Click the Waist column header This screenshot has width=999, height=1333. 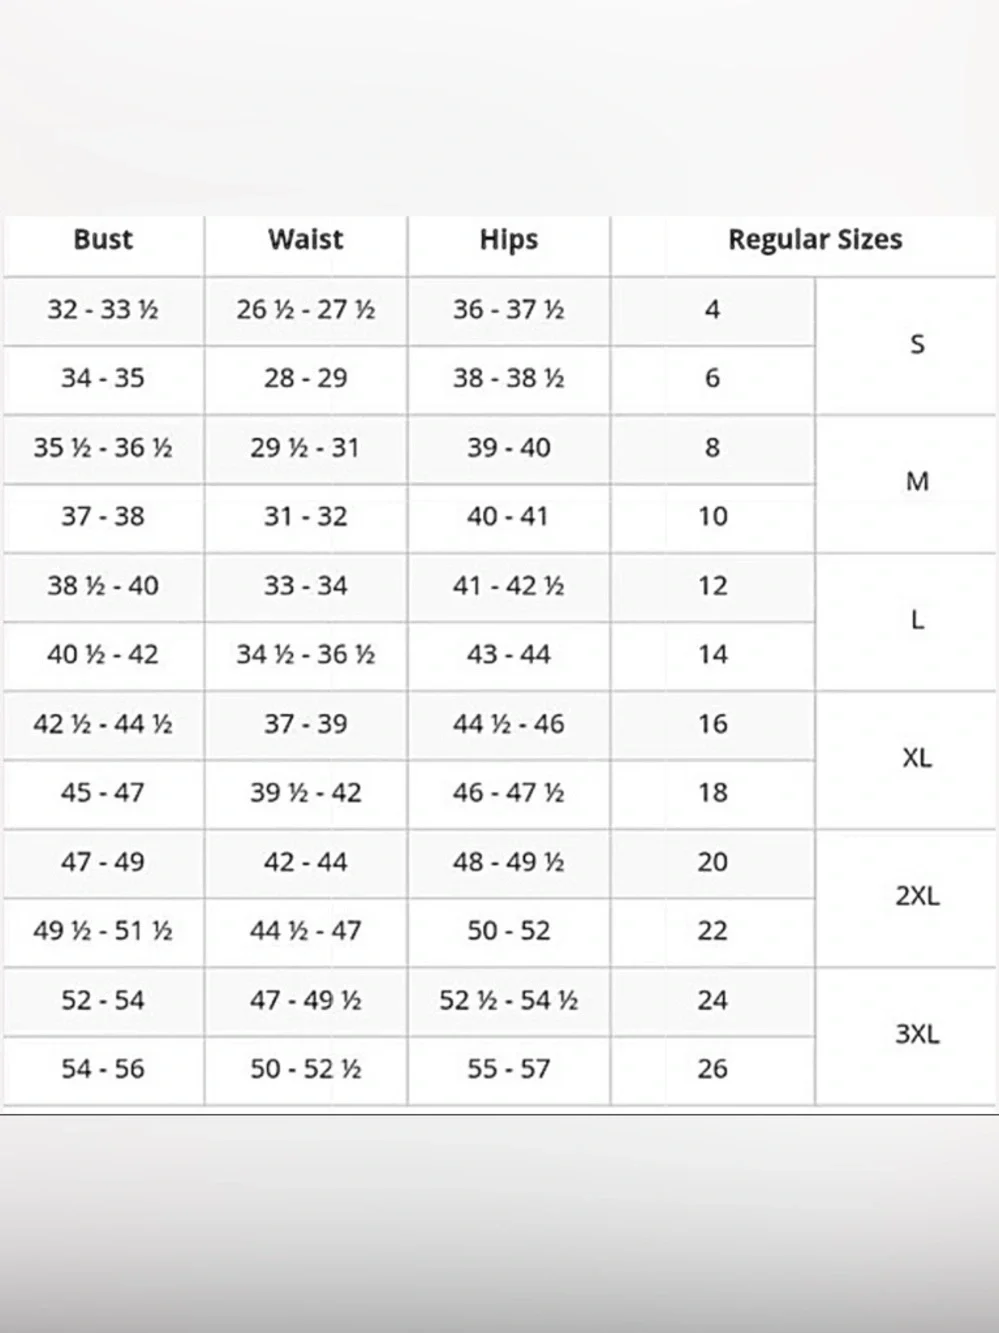[x=305, y=240]
